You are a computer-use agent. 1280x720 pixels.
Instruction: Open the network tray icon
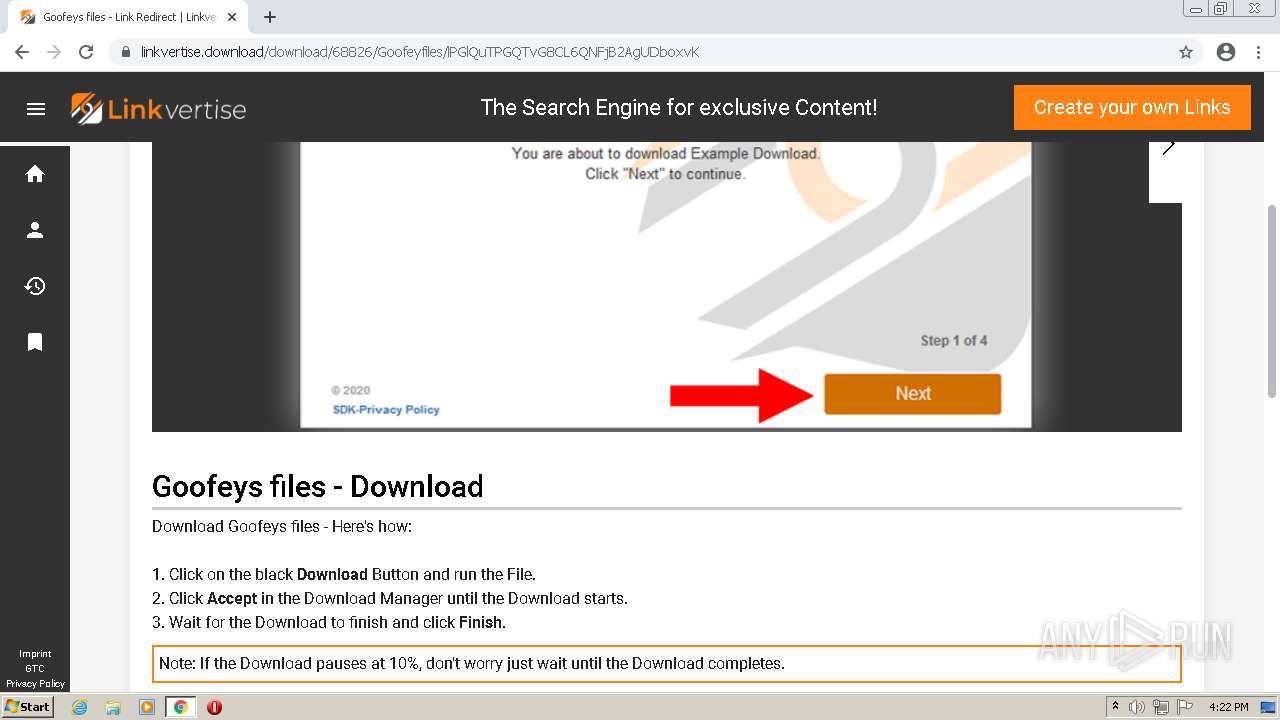click(1160, 707)
